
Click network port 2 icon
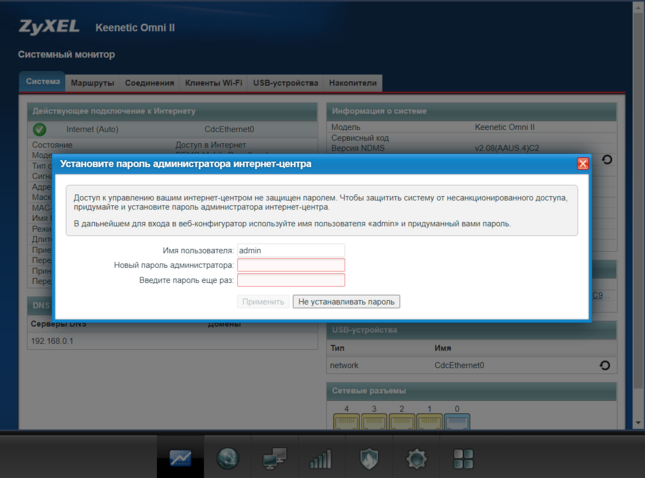[401, 421]
